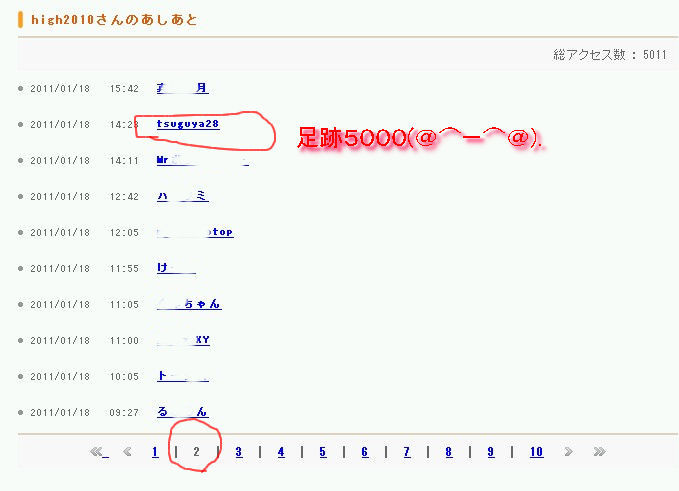
Task: Open the visitor link from 15:42
Action: click(183, 88)
